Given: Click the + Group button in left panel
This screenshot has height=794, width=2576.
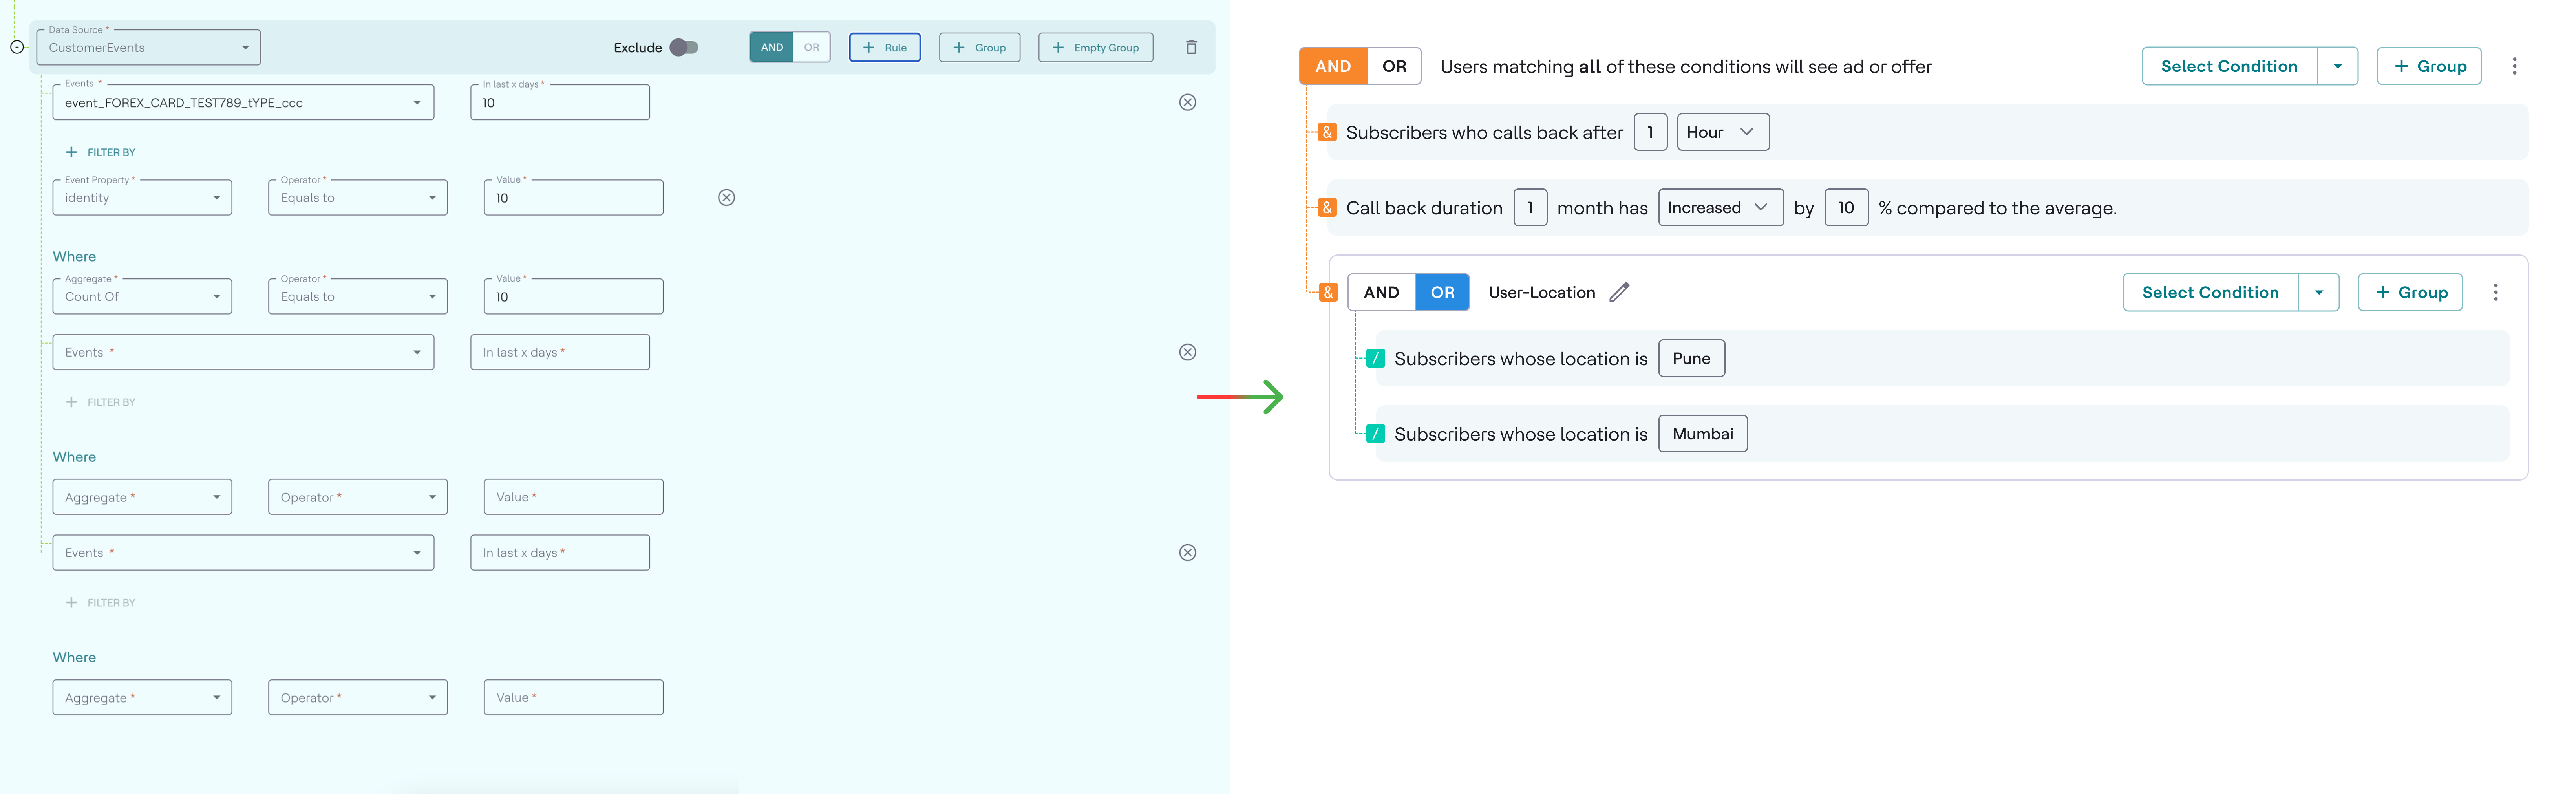Looking at the screenshot, I should click(x=980, y=47).
